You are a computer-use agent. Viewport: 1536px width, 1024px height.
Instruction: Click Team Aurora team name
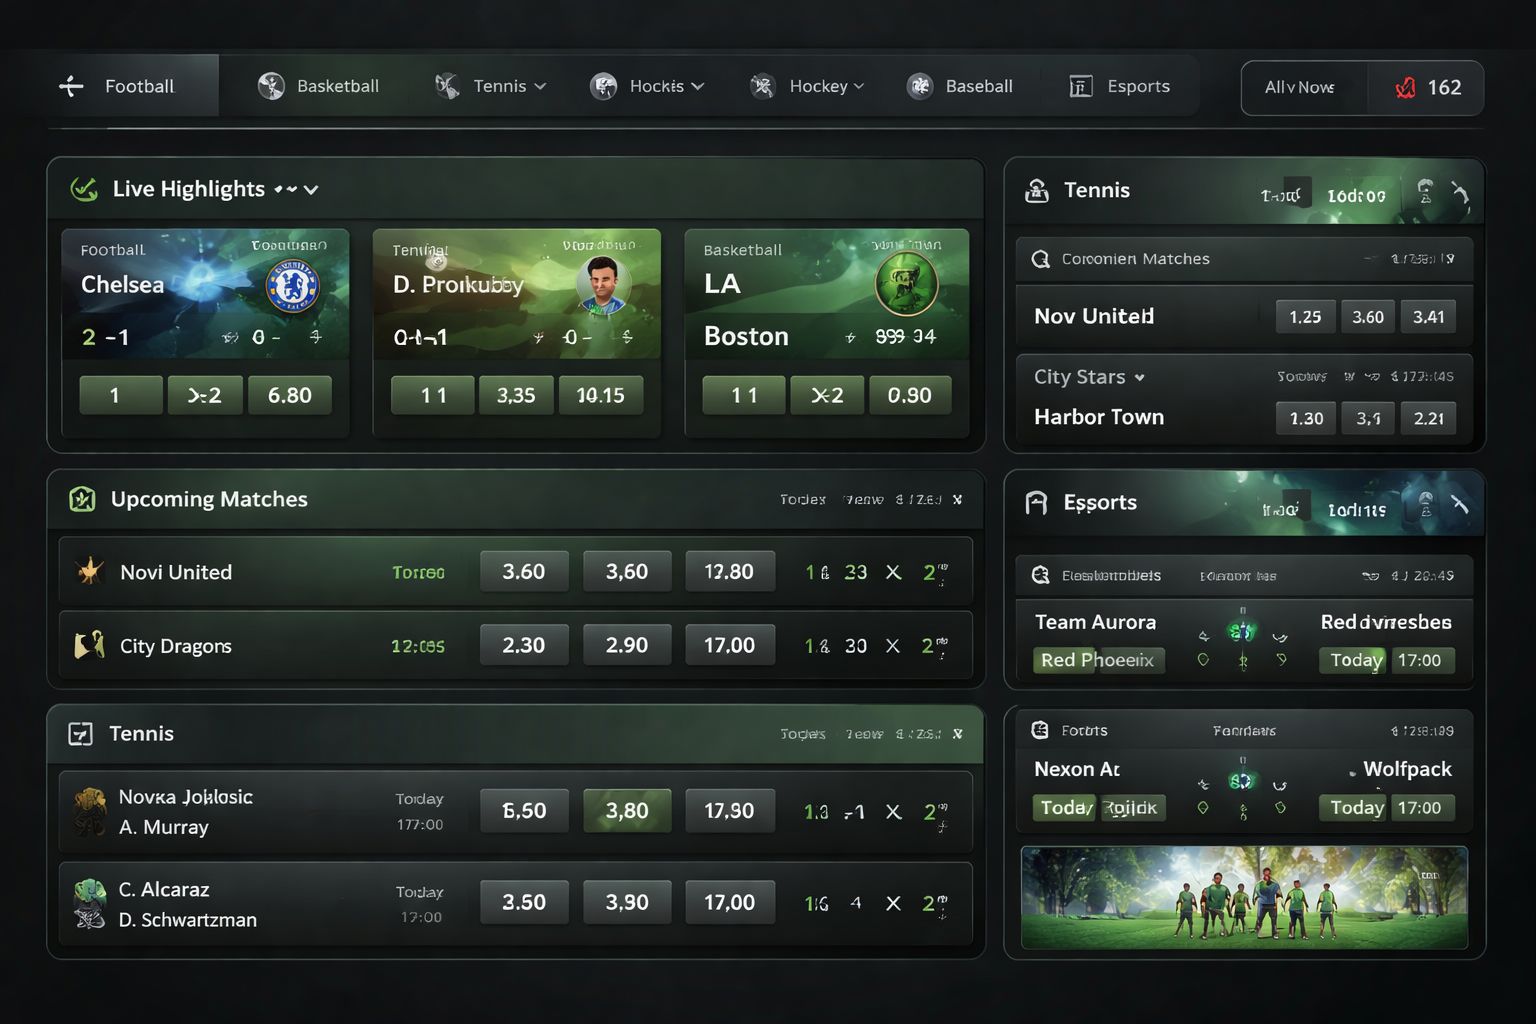tap(1095, 622)
